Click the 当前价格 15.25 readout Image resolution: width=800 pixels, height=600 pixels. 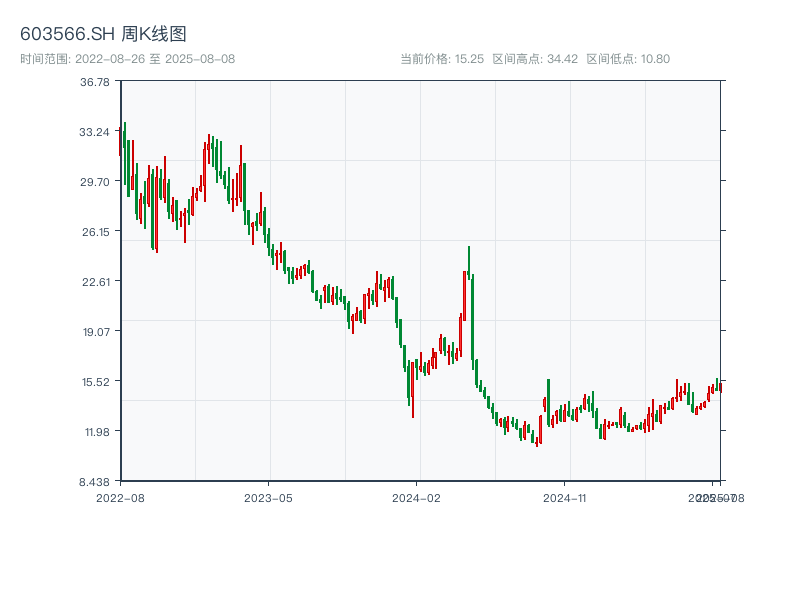pyautogui.click(x=442, y=59)
